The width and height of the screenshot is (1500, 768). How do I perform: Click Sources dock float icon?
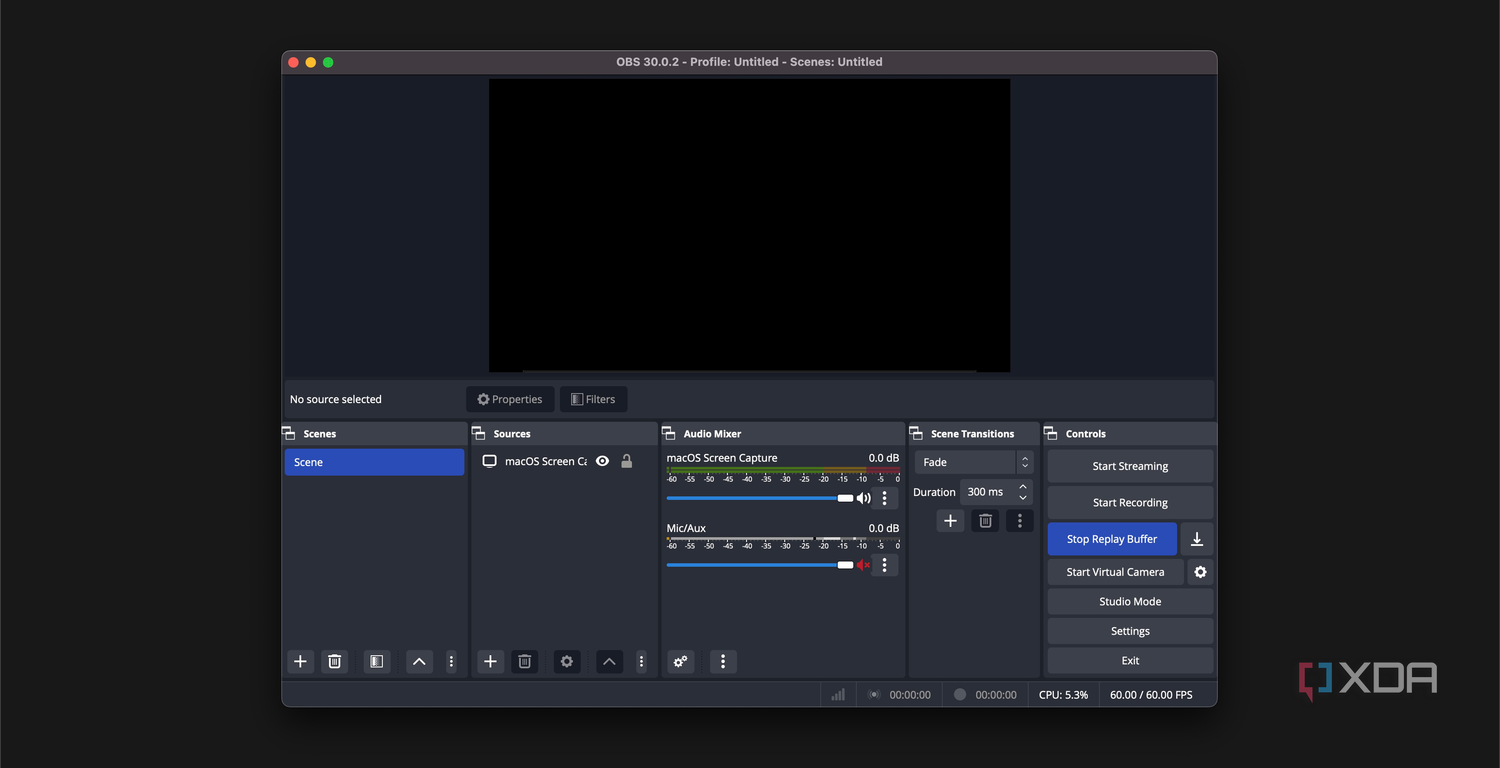(479, 433)
